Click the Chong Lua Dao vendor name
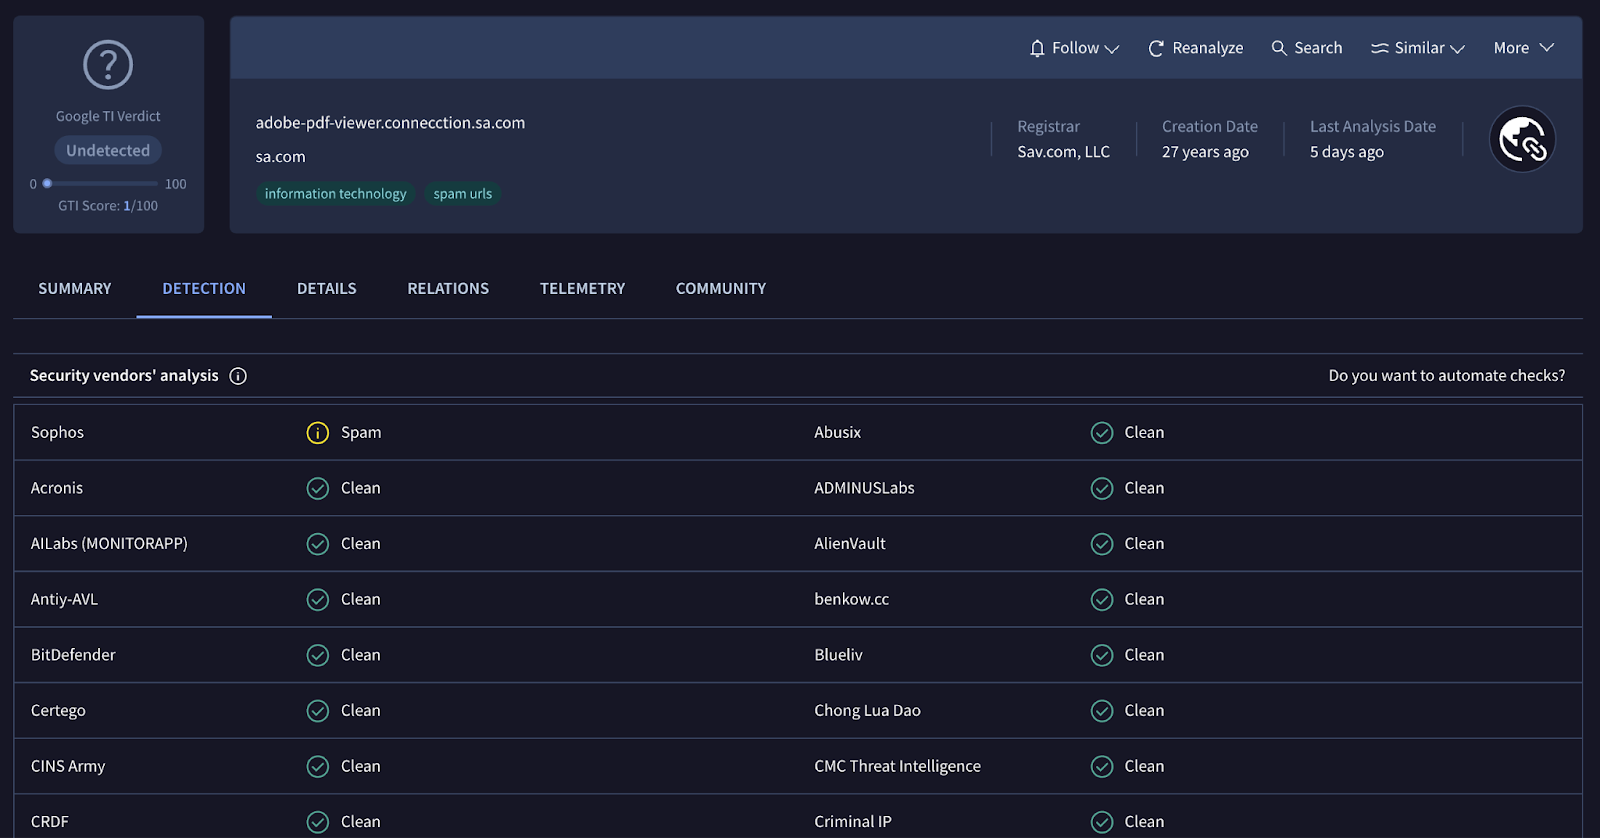This screenshot has height=838, width=1600. coord(867,711)
